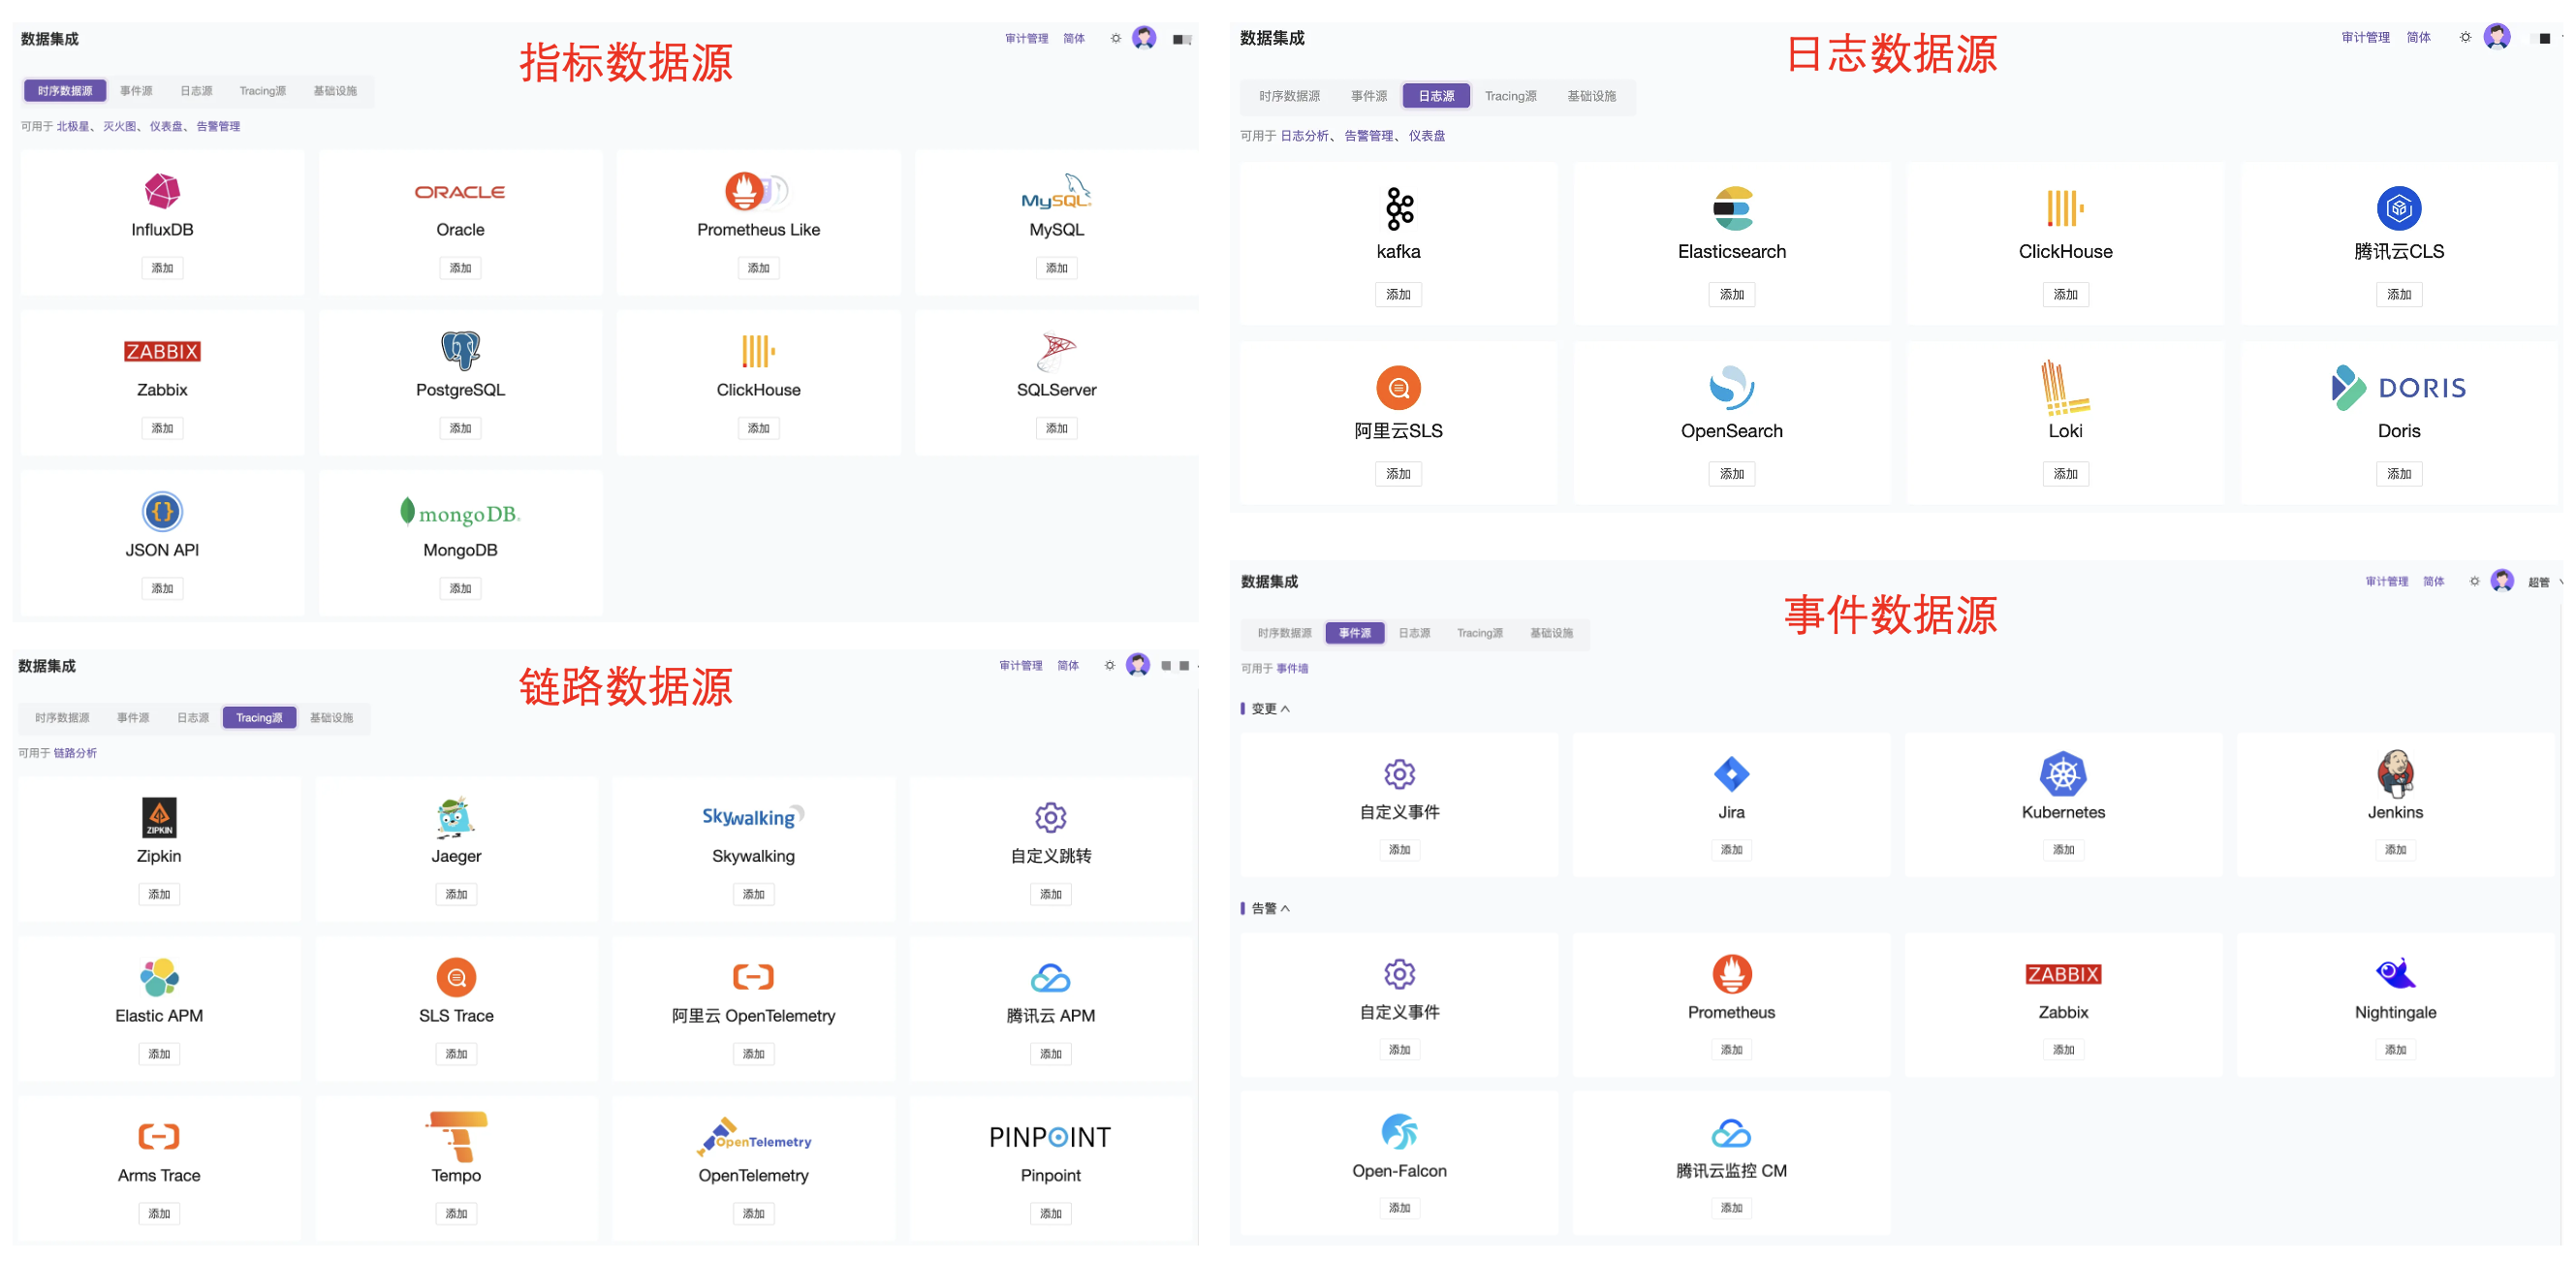
Task: Click the 阿里云 OpenTelemetry bracket icon
Action: 753,976
